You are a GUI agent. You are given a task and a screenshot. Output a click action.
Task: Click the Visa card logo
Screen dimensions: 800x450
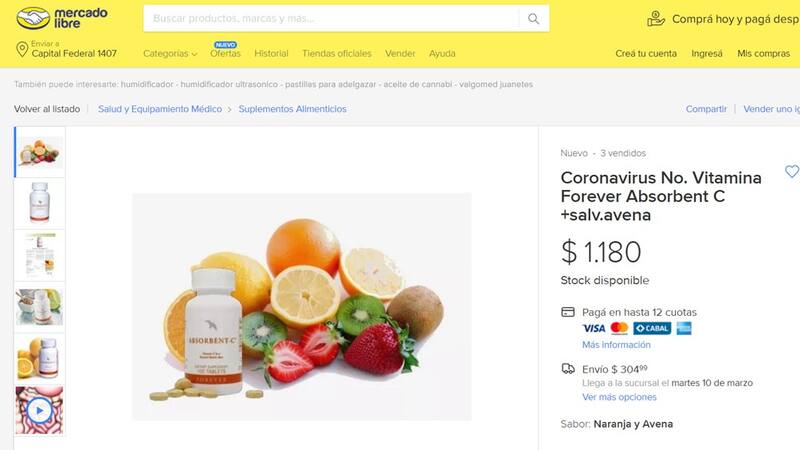594,328
